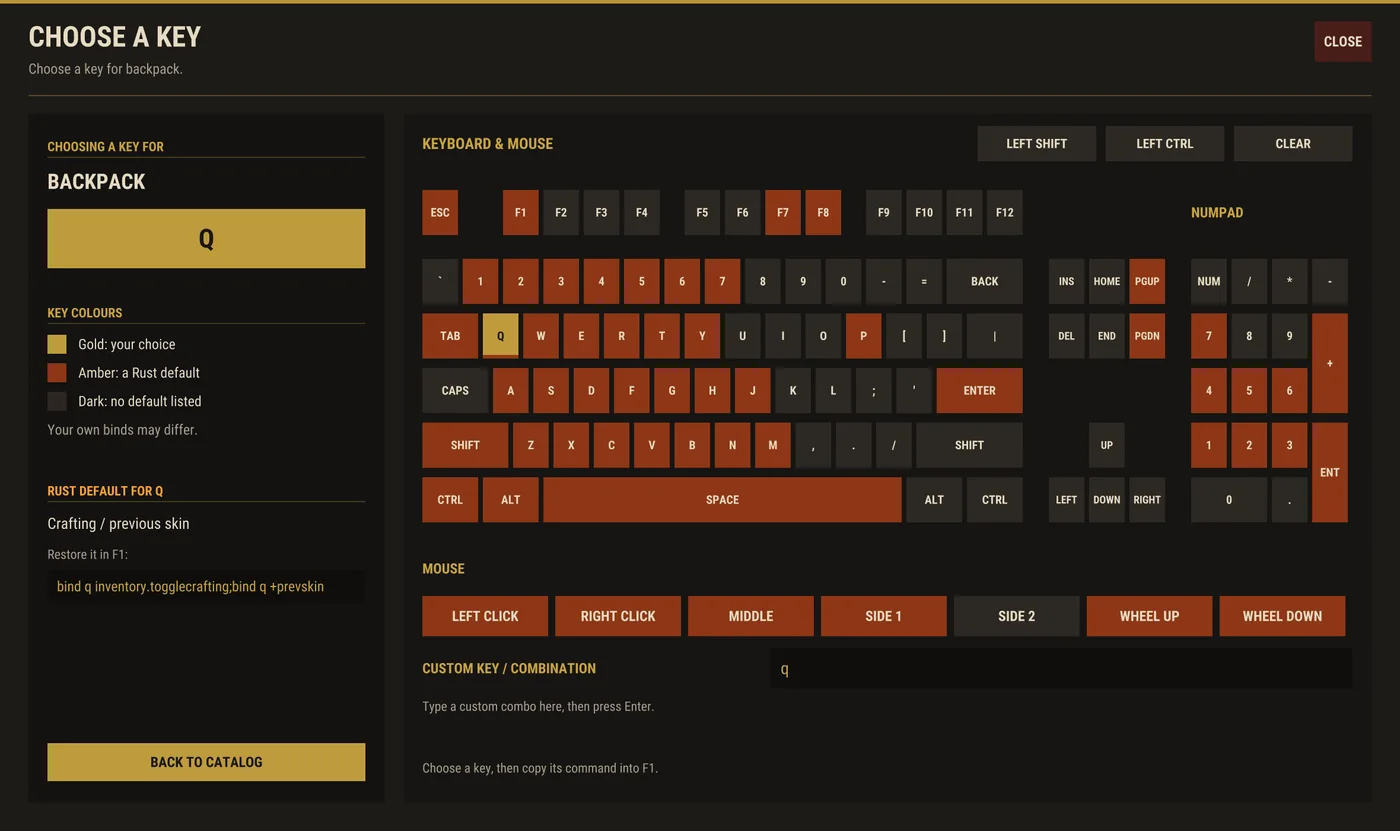Toggle the LEFT SHIFT modifier button
This screenshot has width=1400, height=831.
point(1036,143)
